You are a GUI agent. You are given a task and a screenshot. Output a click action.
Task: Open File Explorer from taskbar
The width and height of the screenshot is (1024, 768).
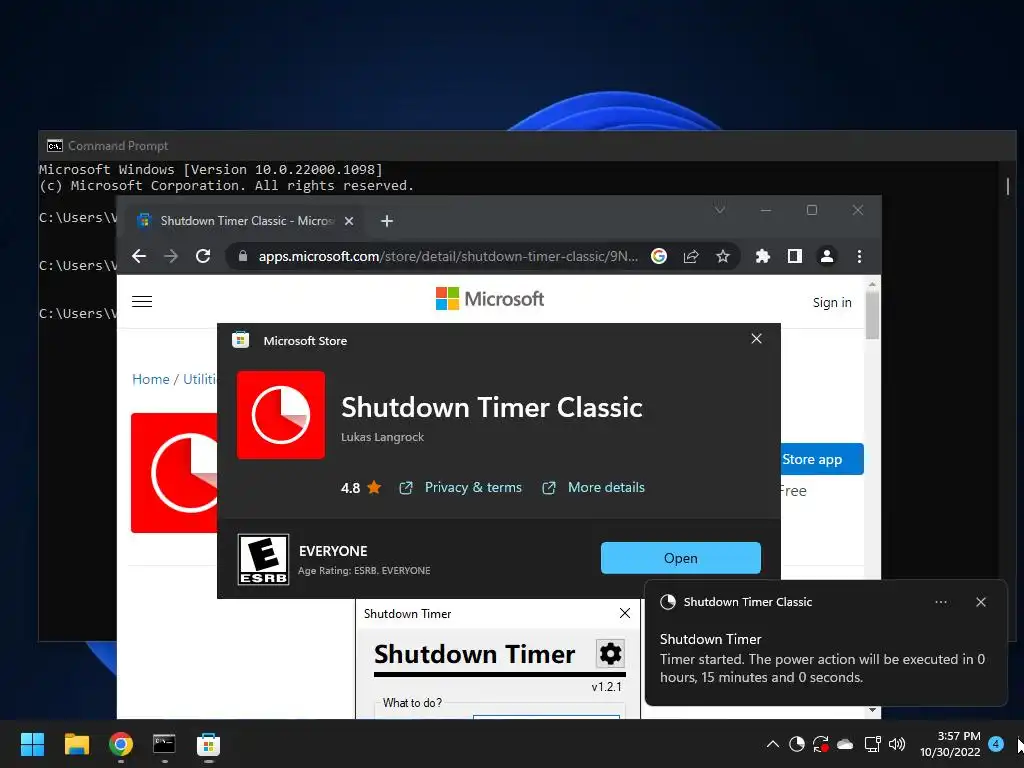[x=76, y=744]
